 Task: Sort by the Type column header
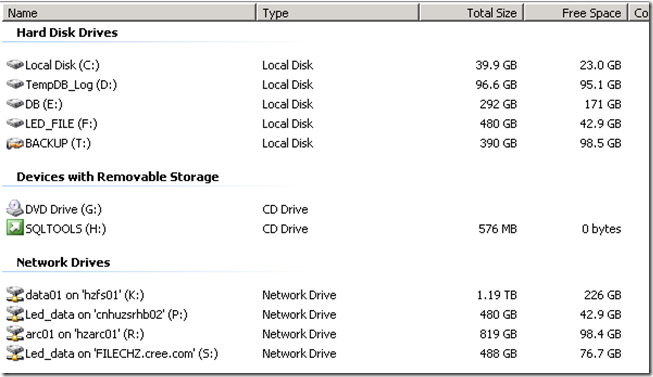pos(338,13)
